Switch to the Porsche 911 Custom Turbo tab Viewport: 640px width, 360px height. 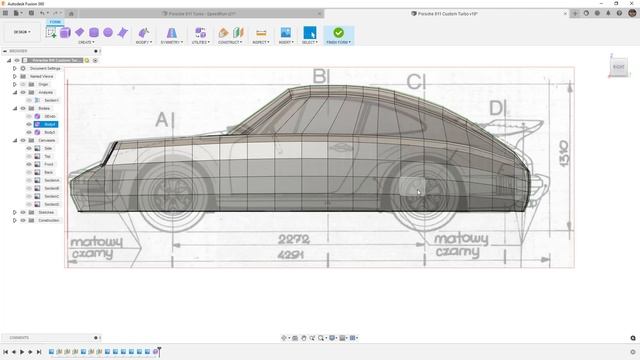coord(447,13)
